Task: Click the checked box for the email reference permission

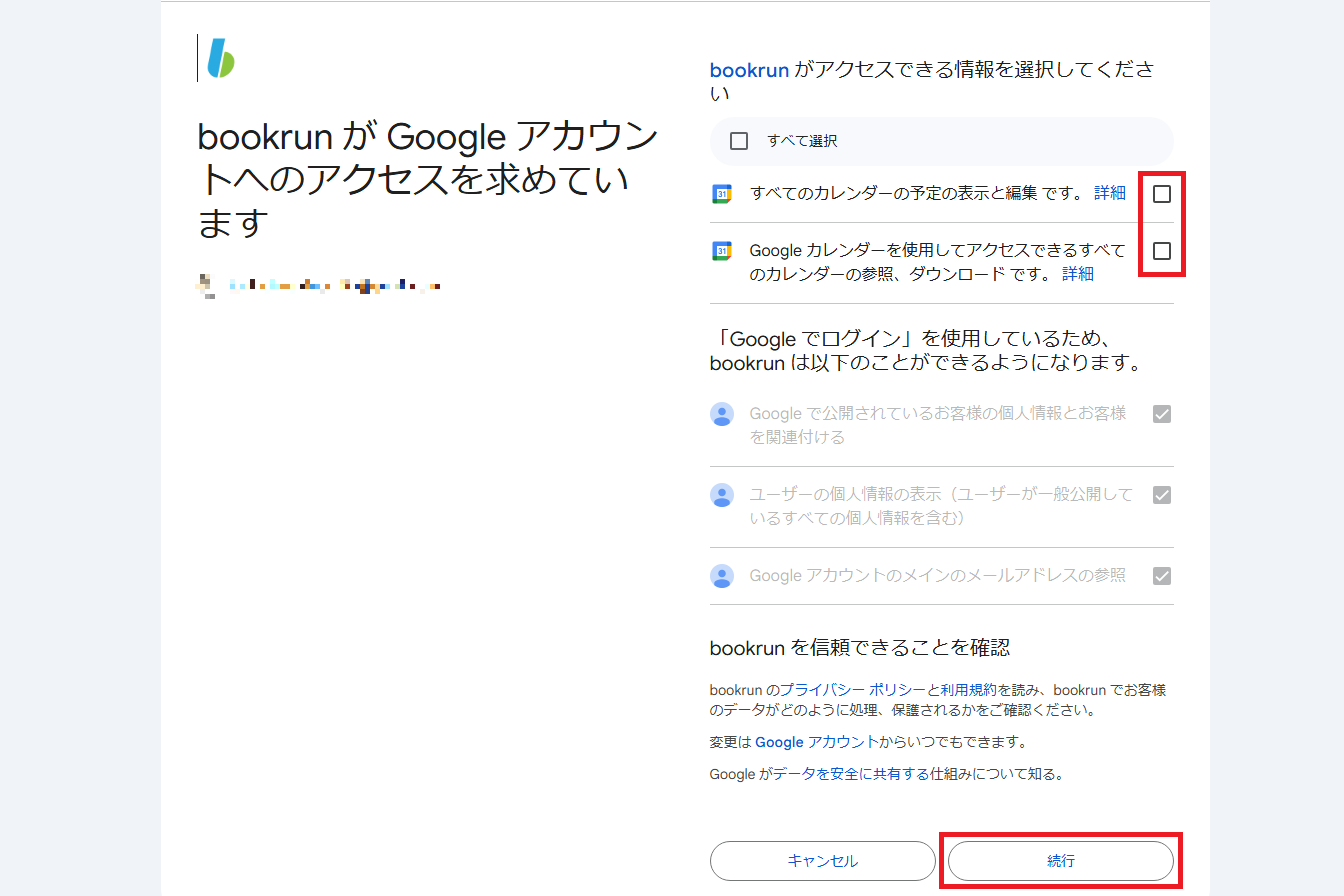Action: point(1161,575)
